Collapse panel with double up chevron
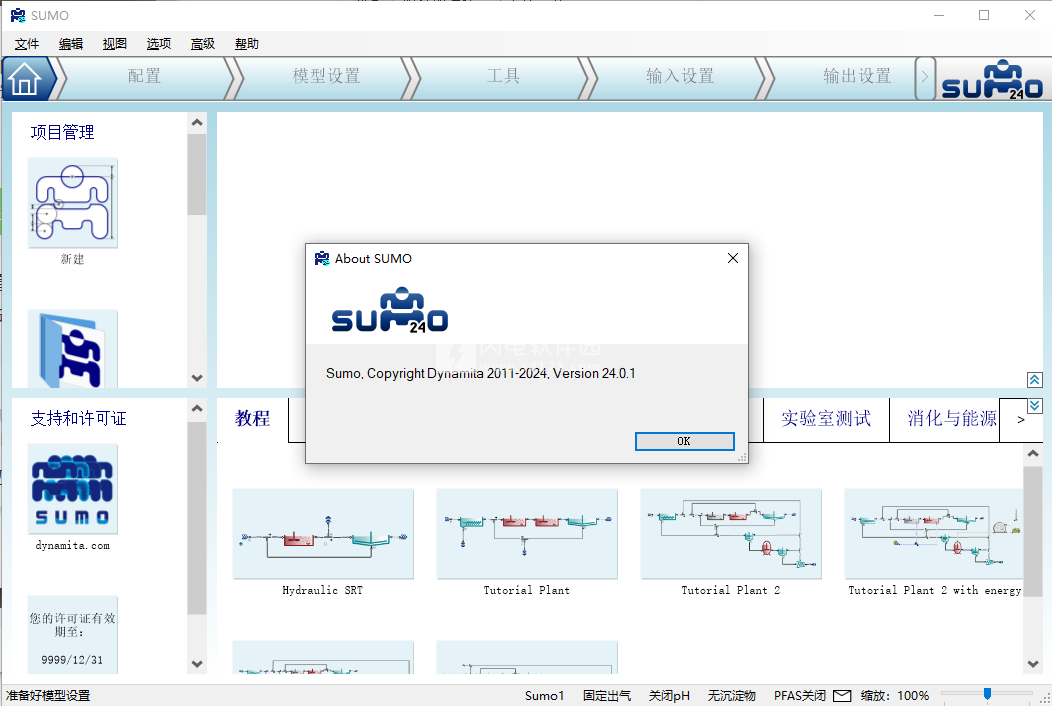 click(x=1034, y=380)
